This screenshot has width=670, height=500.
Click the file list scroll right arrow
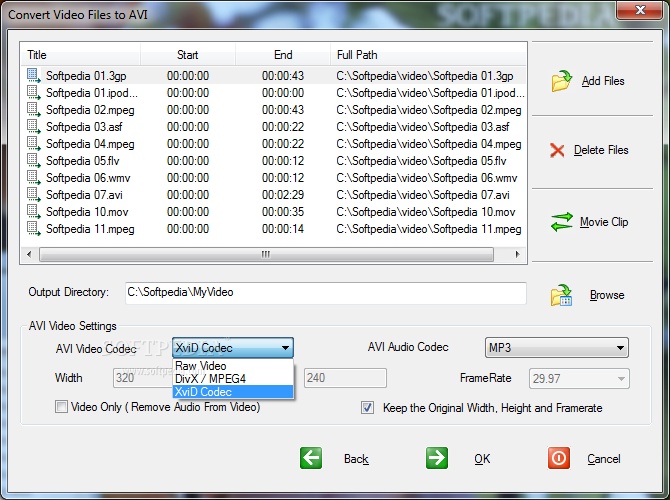click(x=517, y=255)
